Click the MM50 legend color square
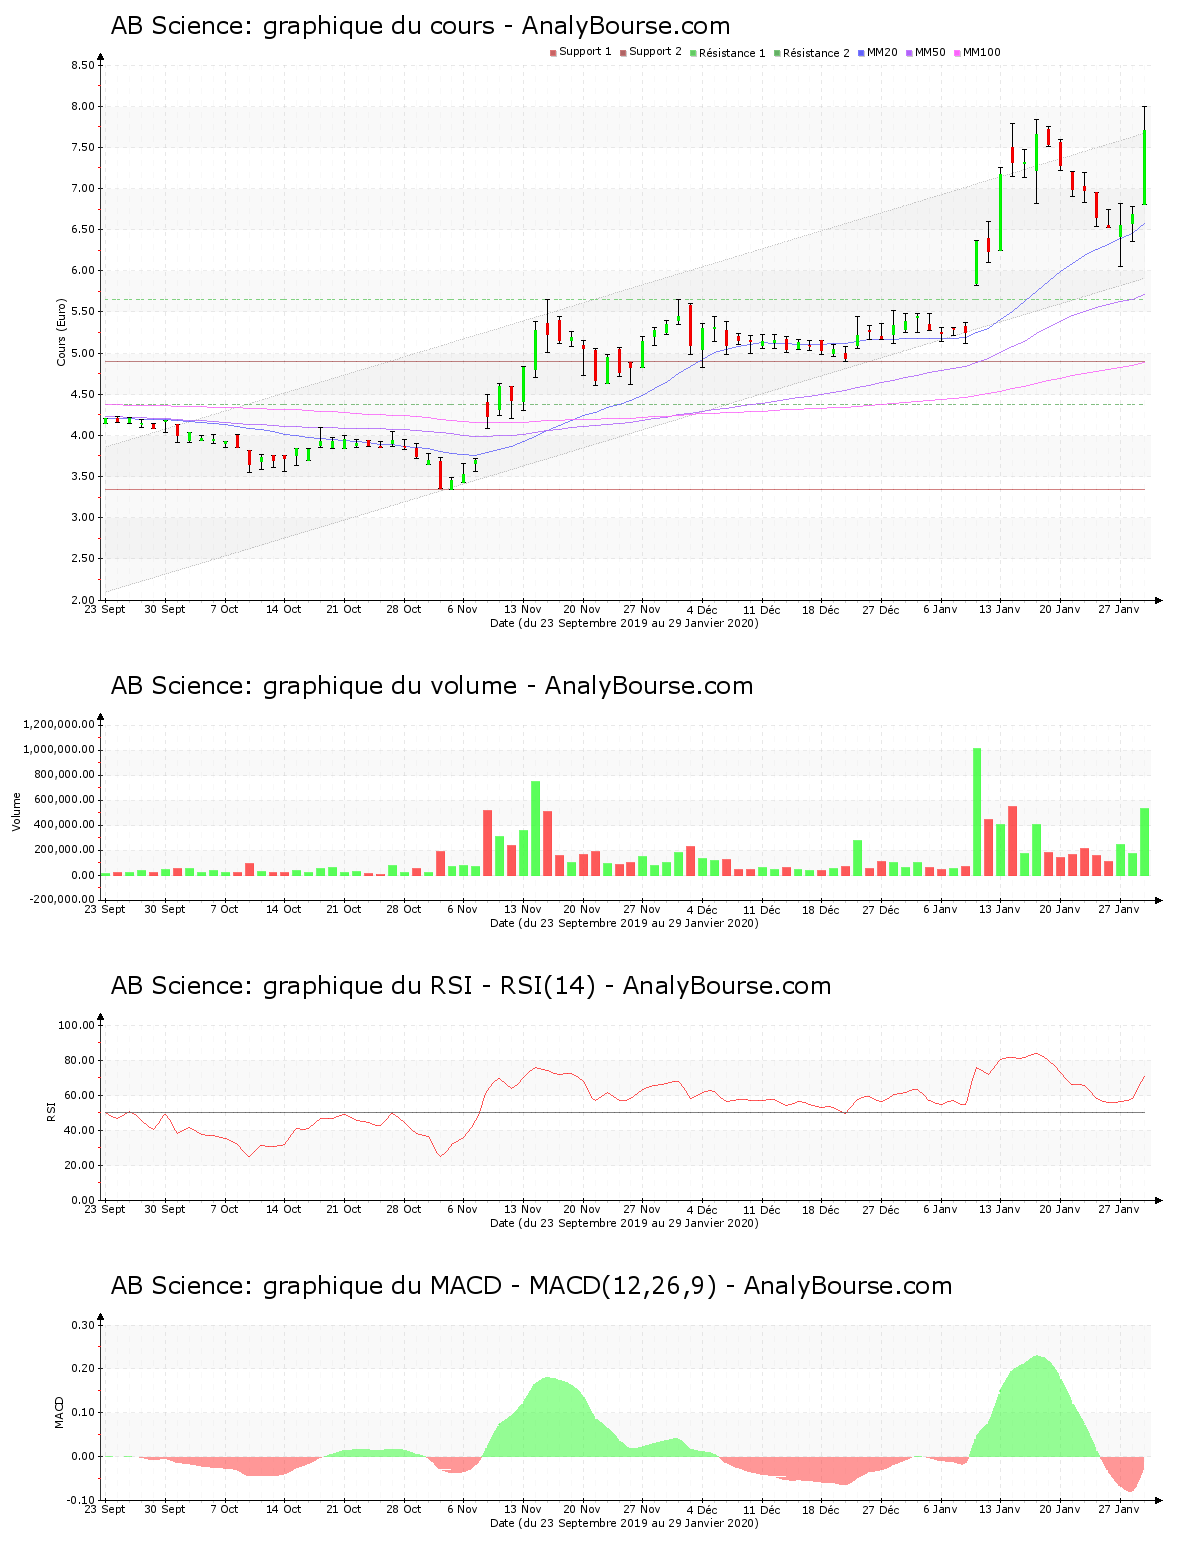 [x=909, y=53]
